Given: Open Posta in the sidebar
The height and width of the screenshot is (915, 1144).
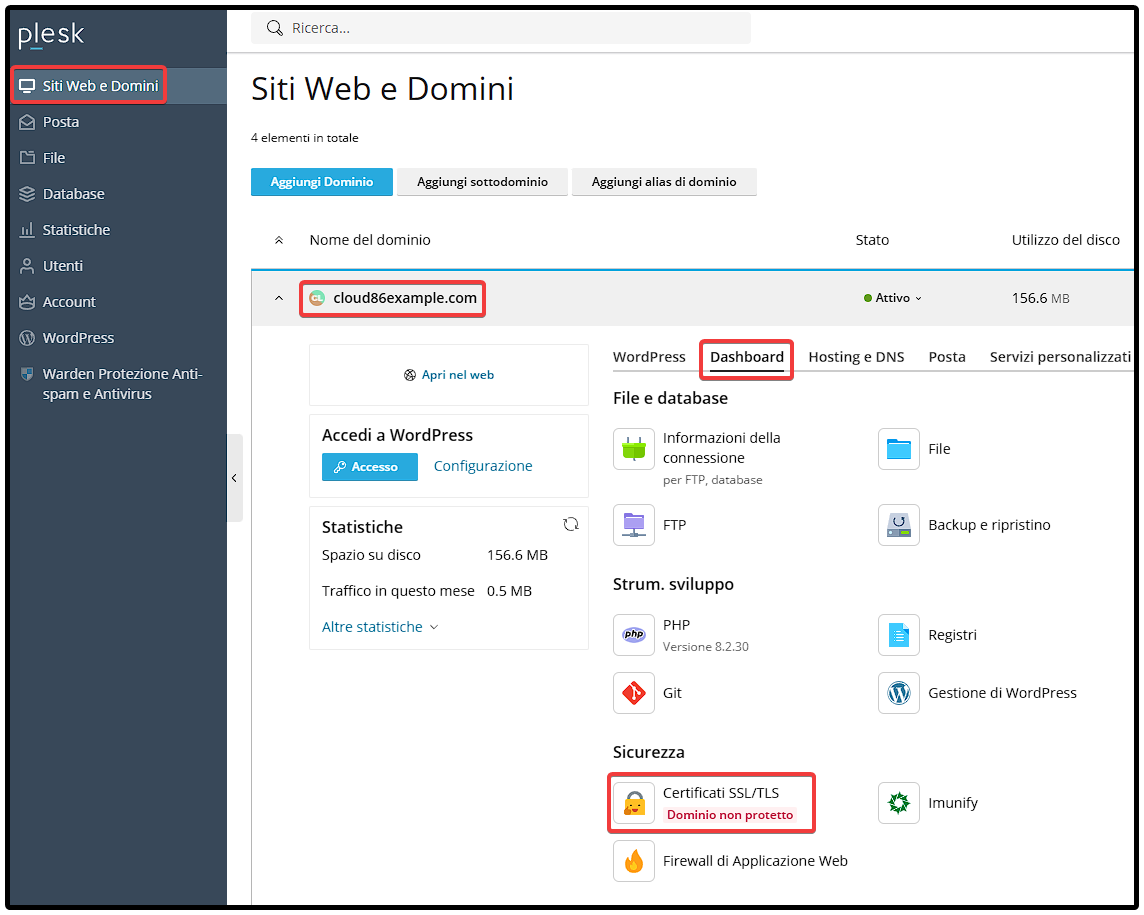Looking at the screenshot, I should click(117, 122).
